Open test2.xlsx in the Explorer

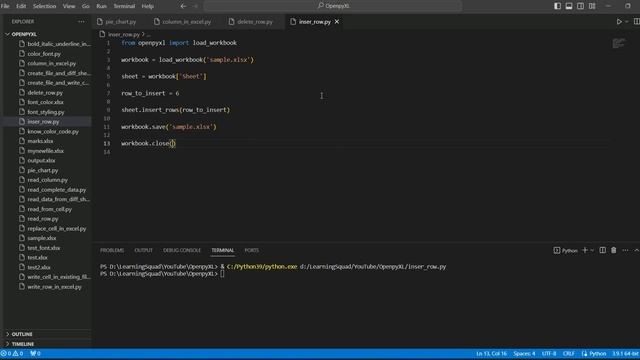click(x=39, y=267)
